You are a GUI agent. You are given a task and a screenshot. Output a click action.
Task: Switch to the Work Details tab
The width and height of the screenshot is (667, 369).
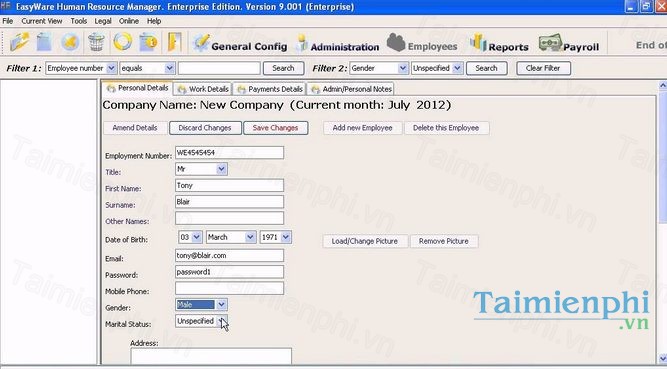[x=203, y=89]
